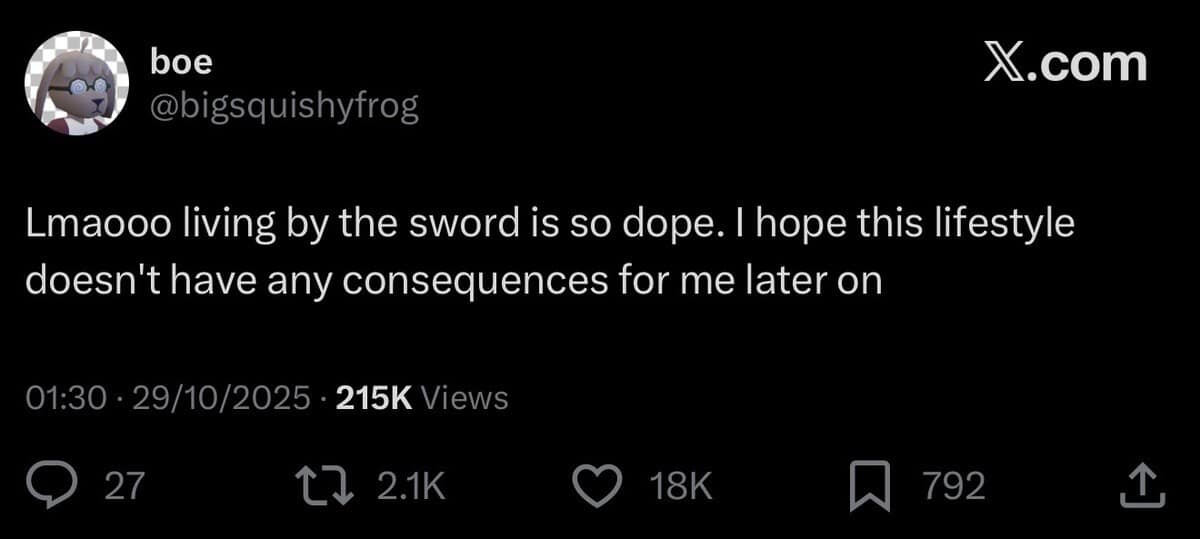Bookmark this post using the bookmark icon
The image size is (1200, 539).
pos(869,486)
